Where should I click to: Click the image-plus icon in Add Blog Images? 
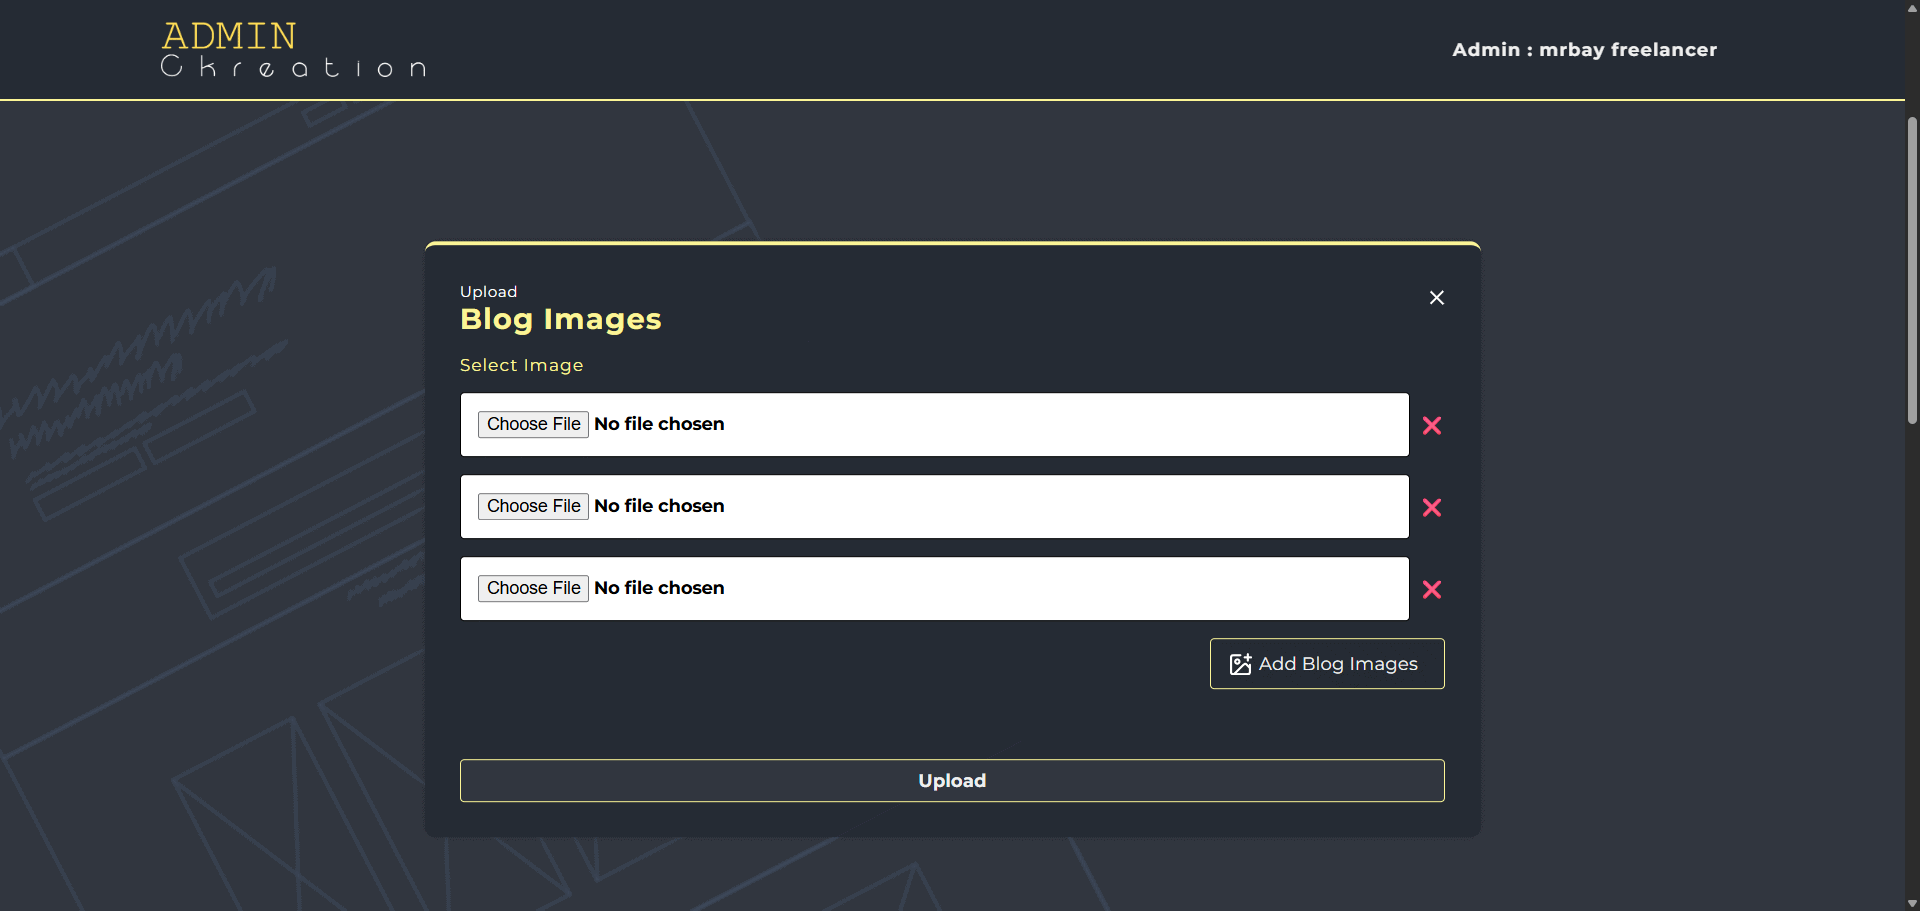(x=1240, y=664)
